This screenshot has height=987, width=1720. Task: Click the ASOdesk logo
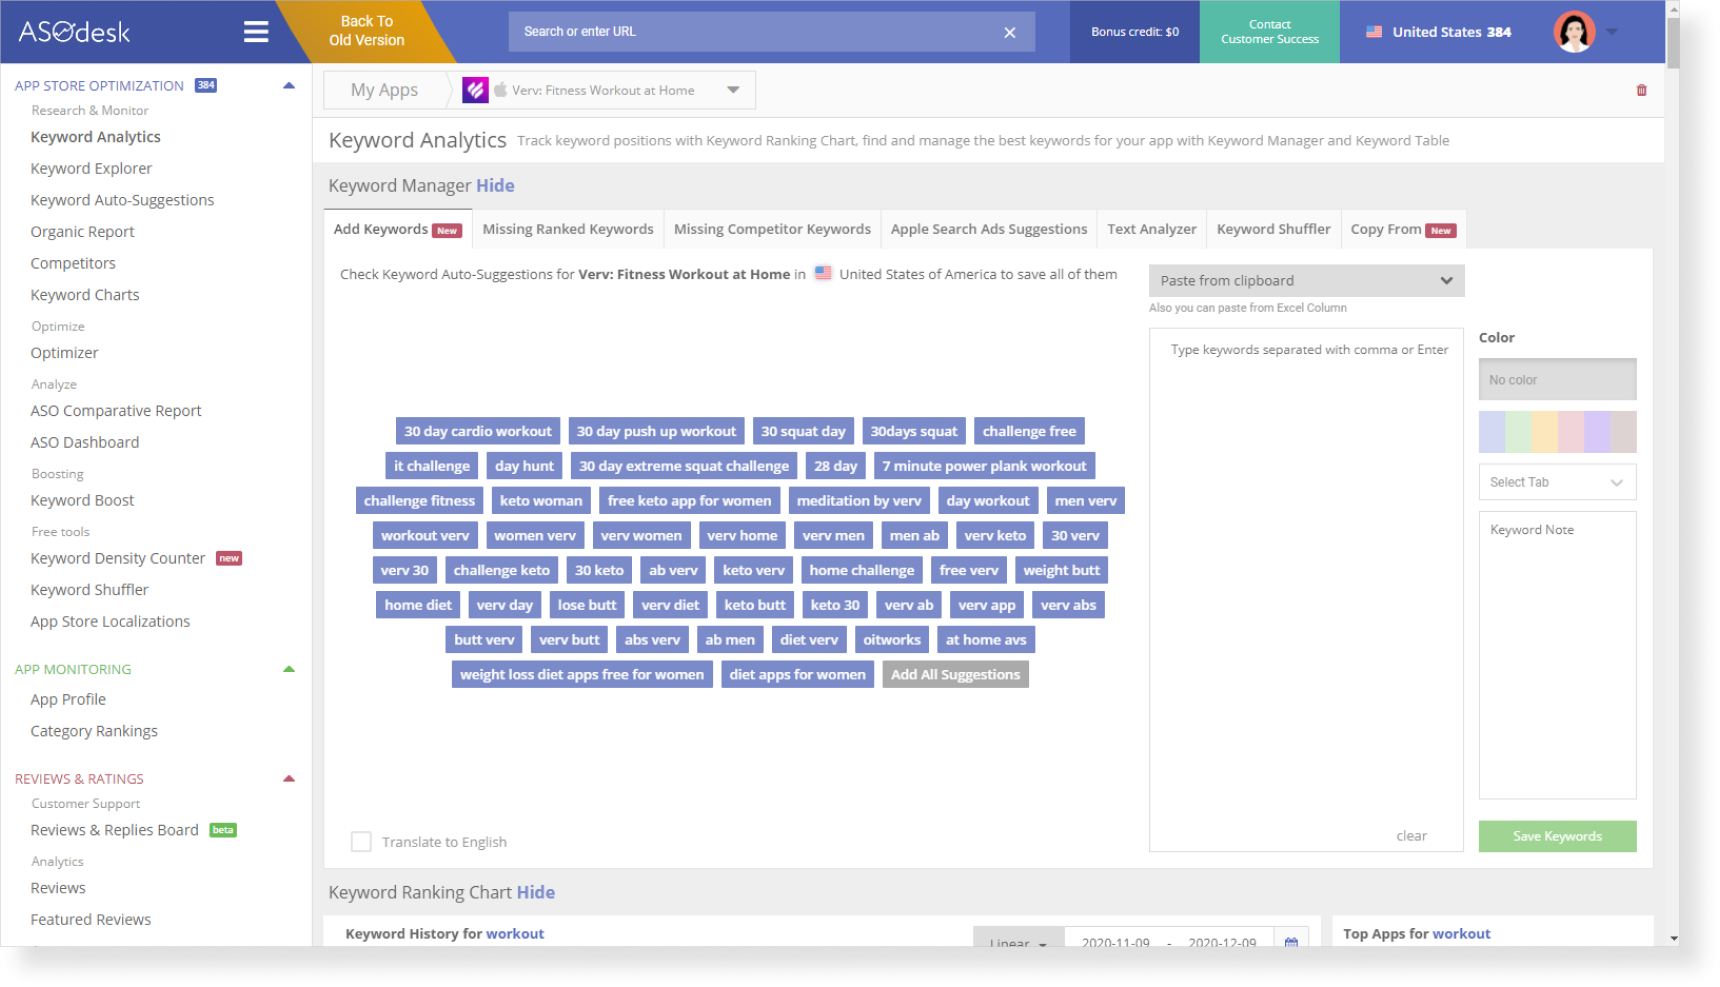(74, 32)
